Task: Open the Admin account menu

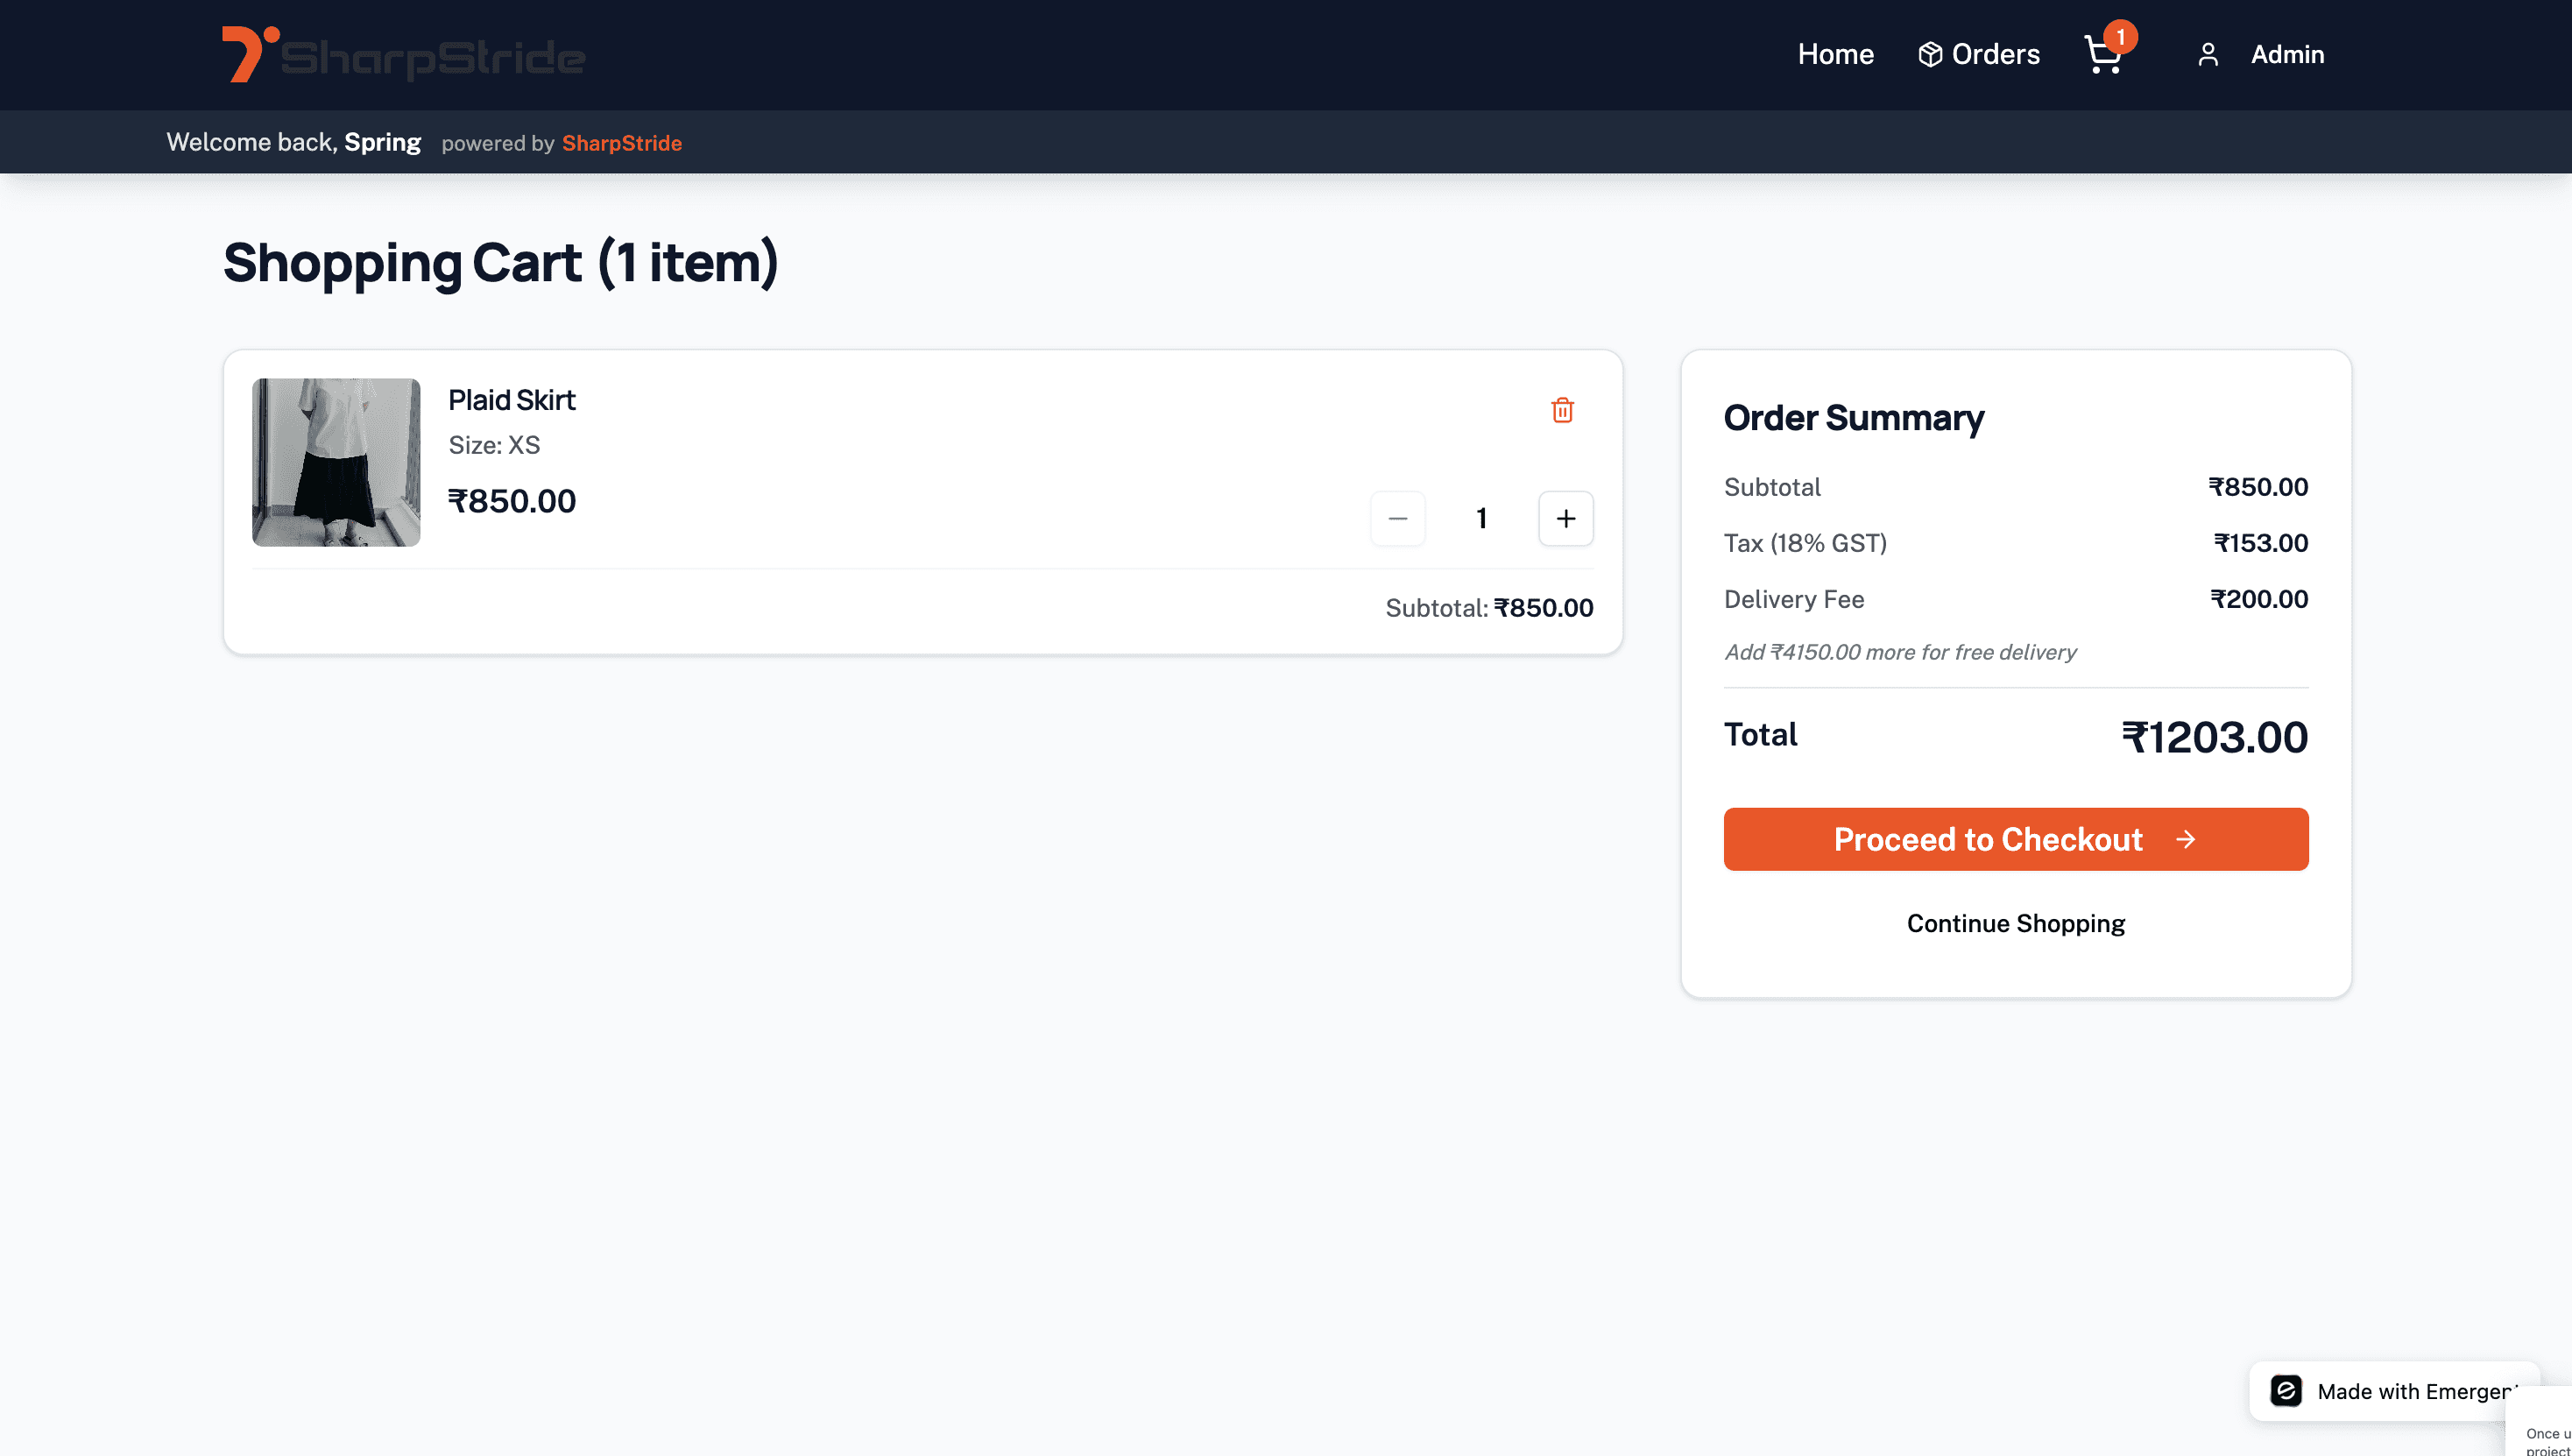Action: pyautogui.click(x=2287, y=55)
